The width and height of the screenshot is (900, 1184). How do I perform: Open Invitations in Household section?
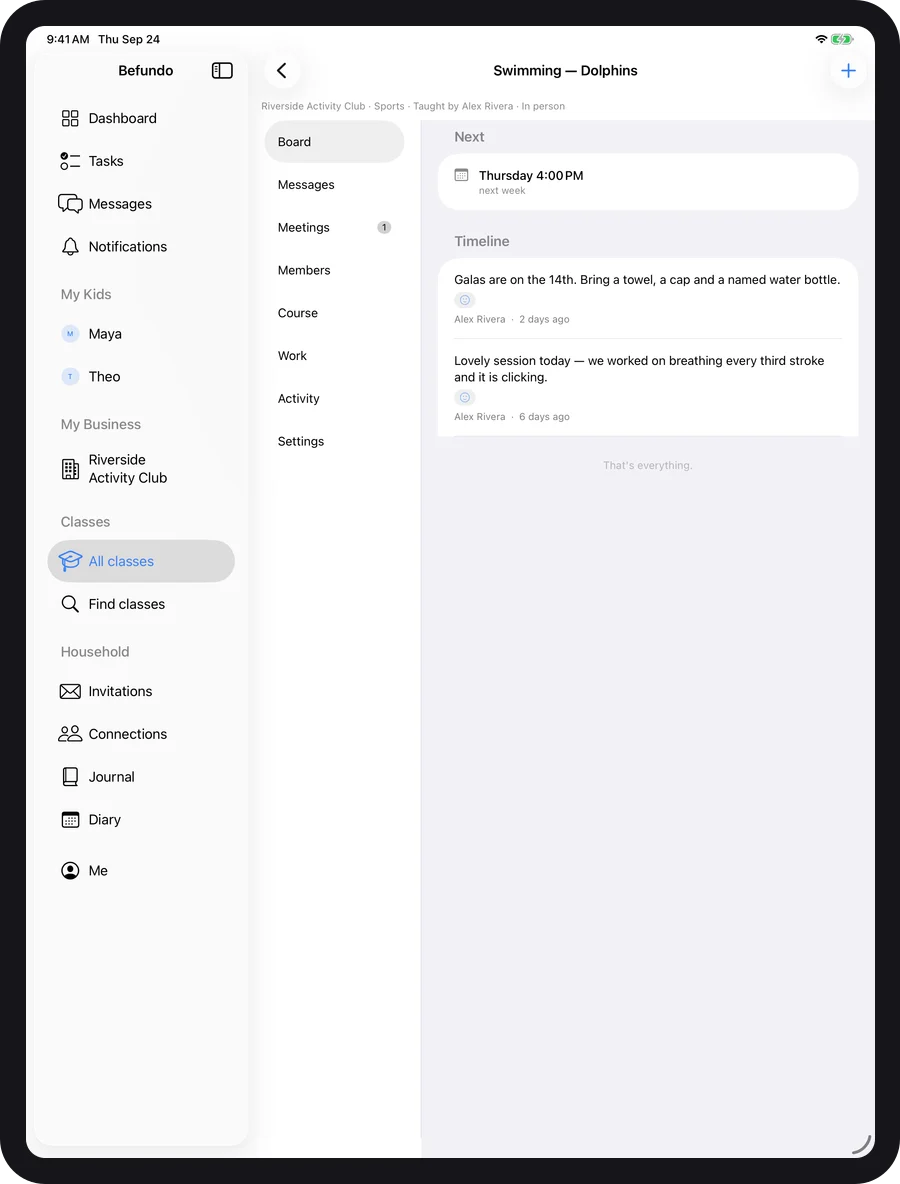coord(141,691)
